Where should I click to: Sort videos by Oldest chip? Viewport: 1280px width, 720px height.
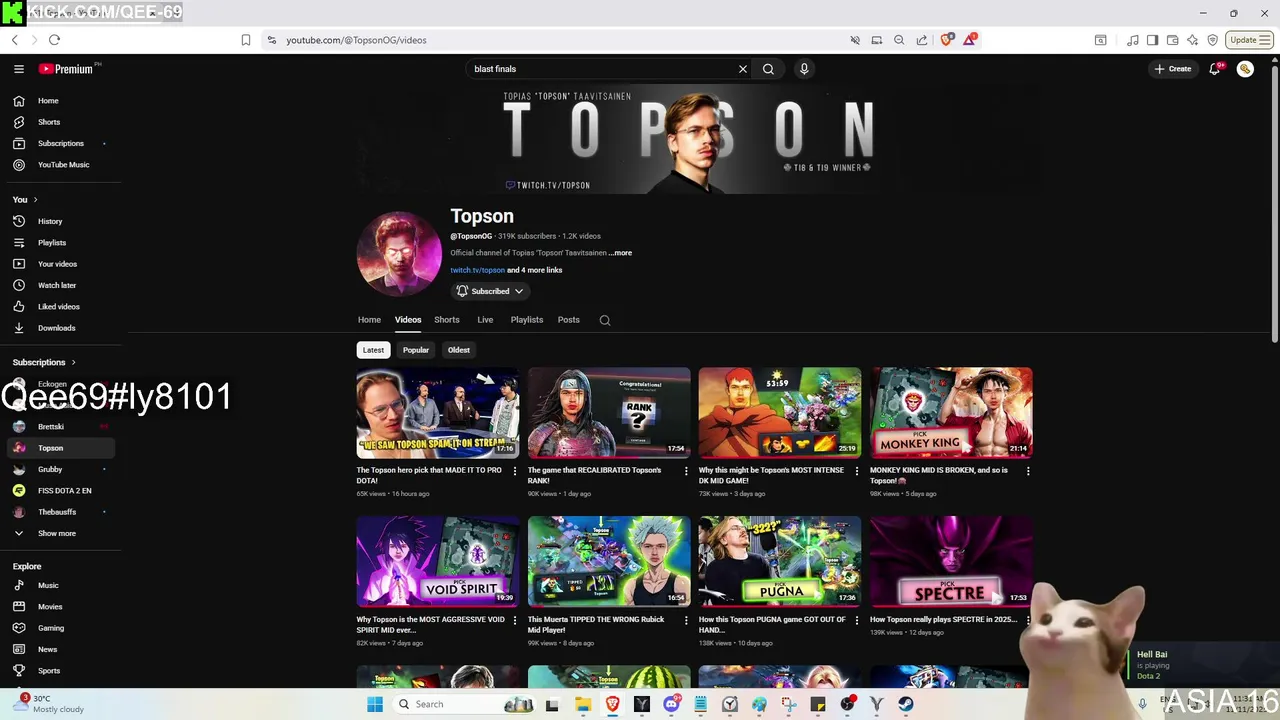[459, 350]
